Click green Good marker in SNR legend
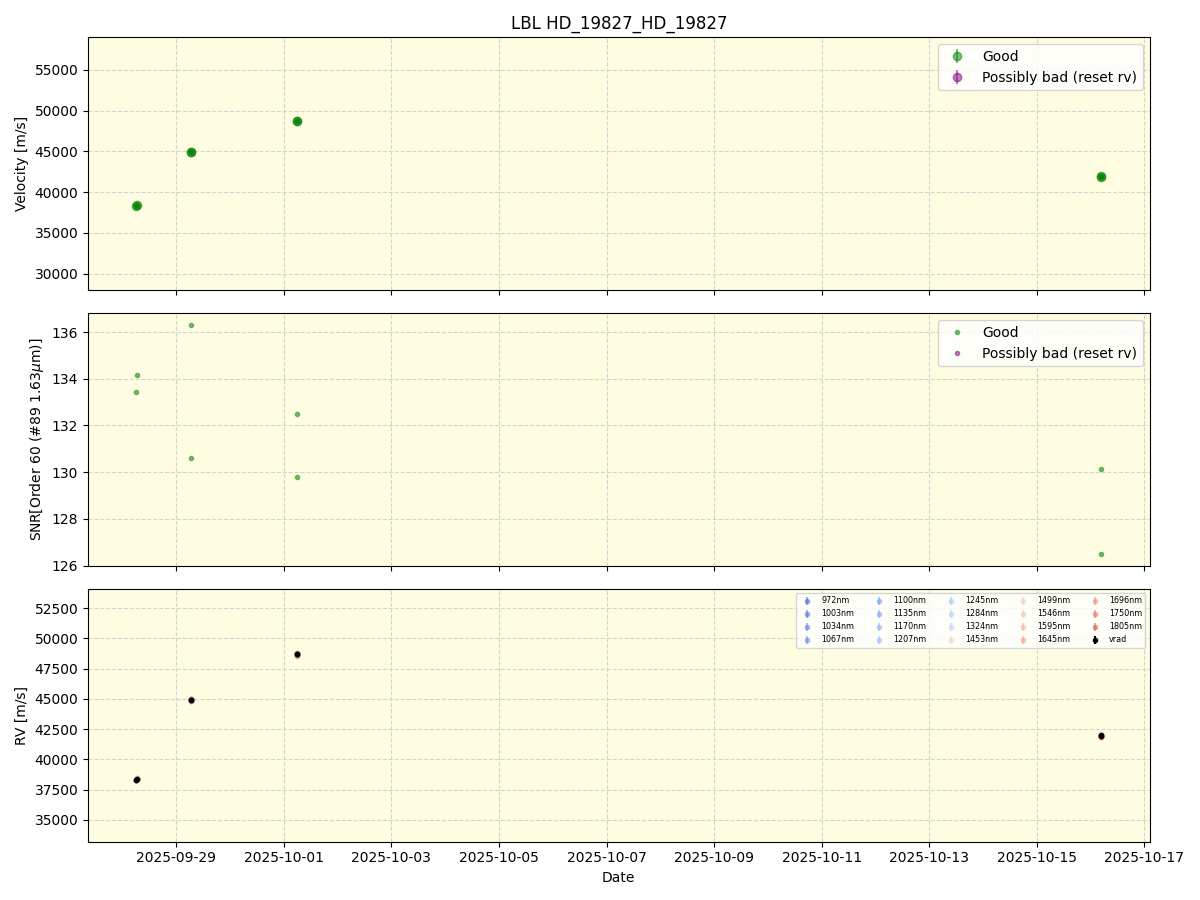The height and width of the screenshot is (900, 1200). coord(957,332)
